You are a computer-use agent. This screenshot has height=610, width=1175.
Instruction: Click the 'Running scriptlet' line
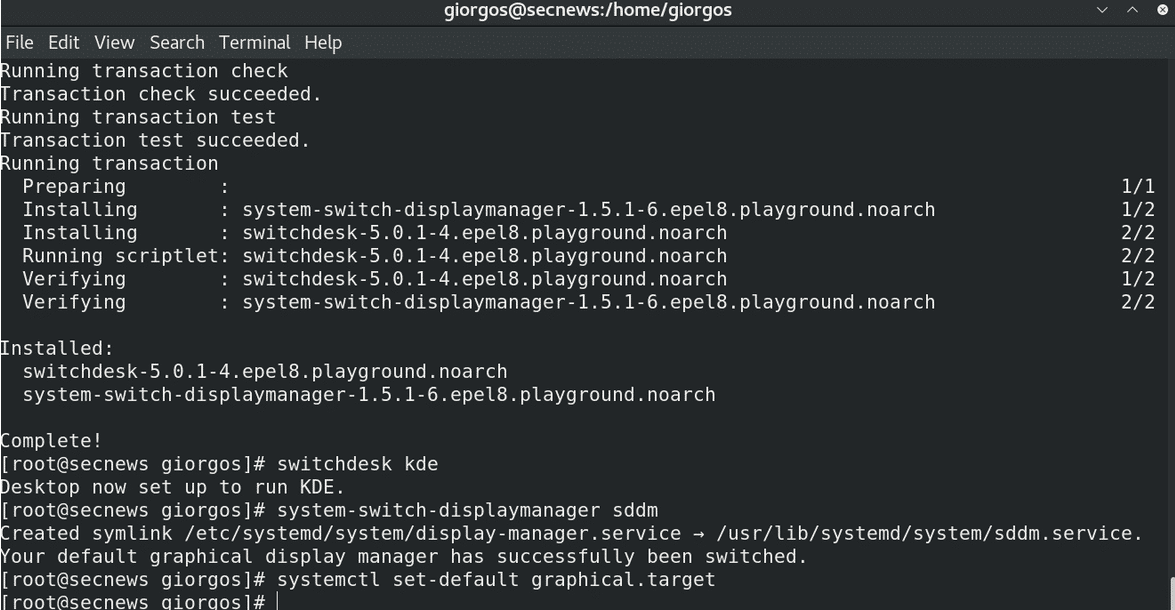coord(588,256)
